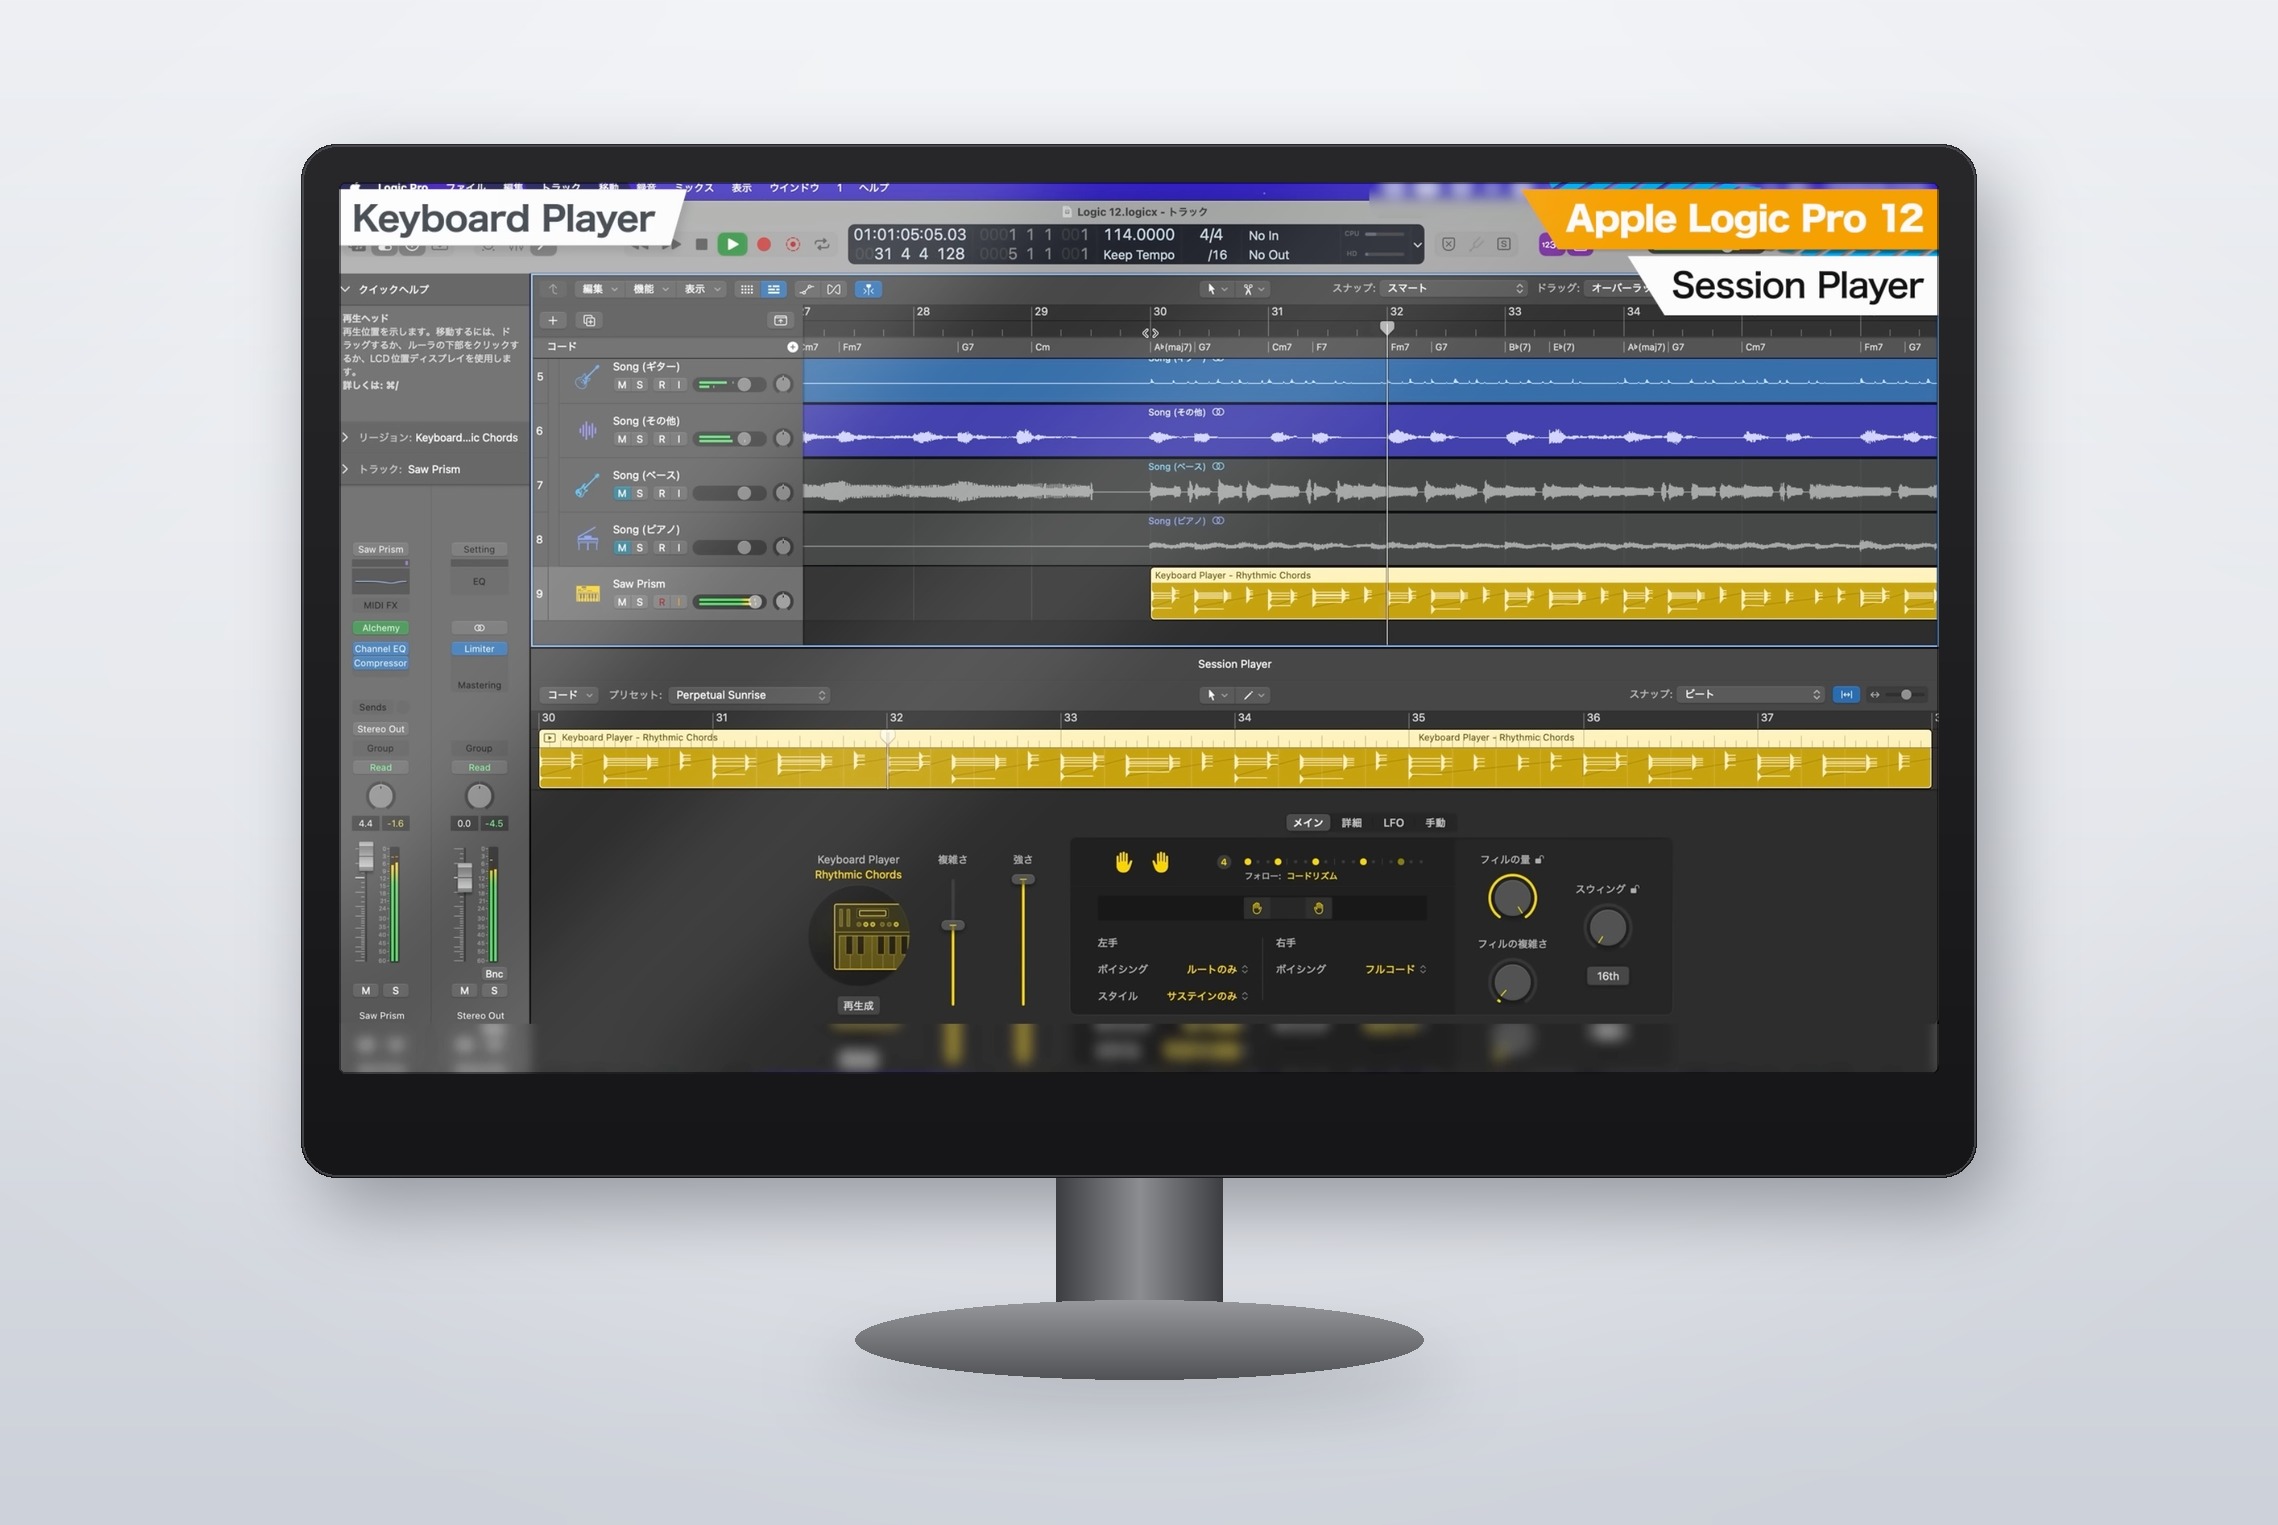Viewport: 2278px width, 1525px height.
Task: Open the right hand フルコード voicing dropdown
Action: [x=1395, y=969]
